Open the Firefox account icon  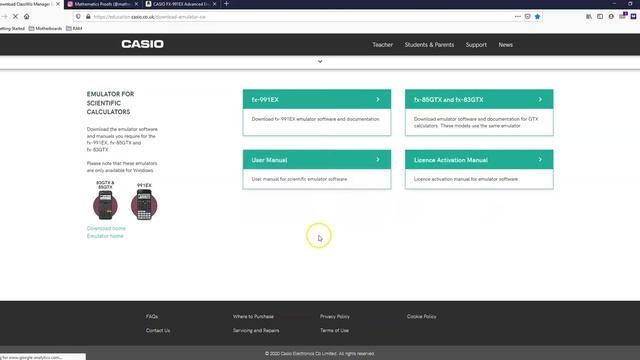pyautogui.click(x=611, y=17)
